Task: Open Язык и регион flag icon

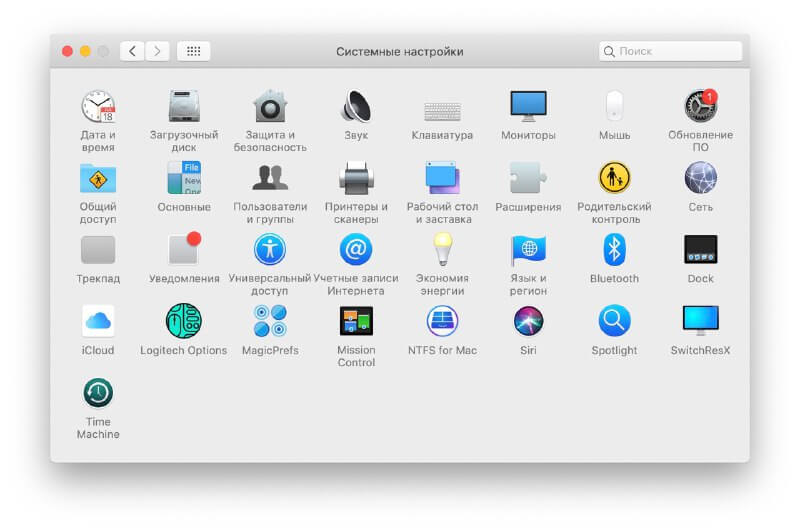Action: point(528,250)
